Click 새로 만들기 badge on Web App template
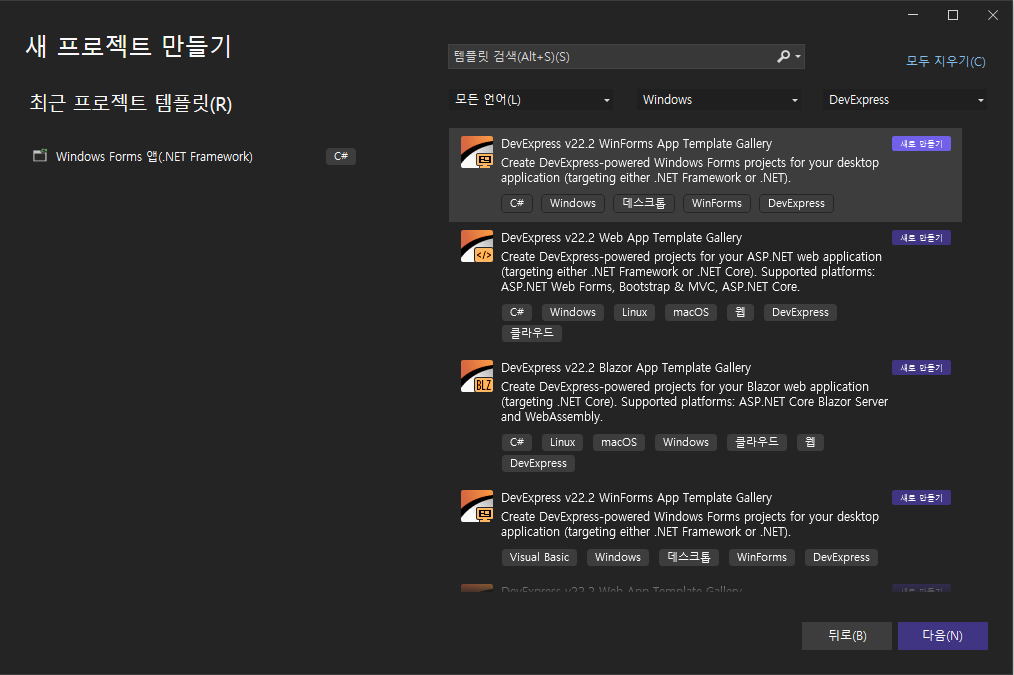 tap(921, 237)
